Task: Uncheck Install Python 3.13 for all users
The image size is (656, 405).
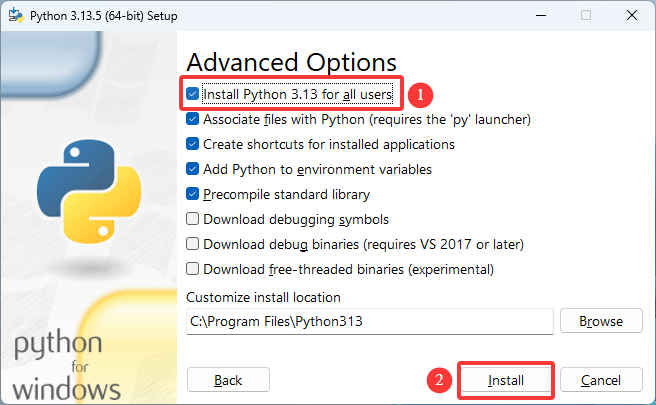Action: (x=192, y=94)
